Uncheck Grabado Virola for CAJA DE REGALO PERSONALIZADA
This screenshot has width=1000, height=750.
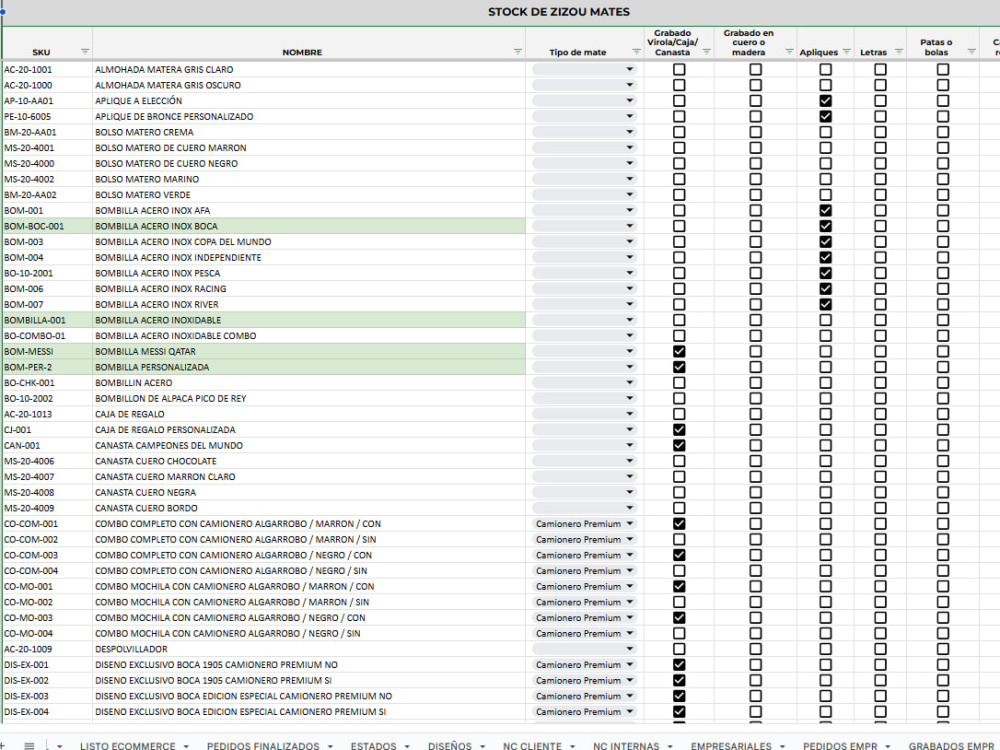coord(679,430)
